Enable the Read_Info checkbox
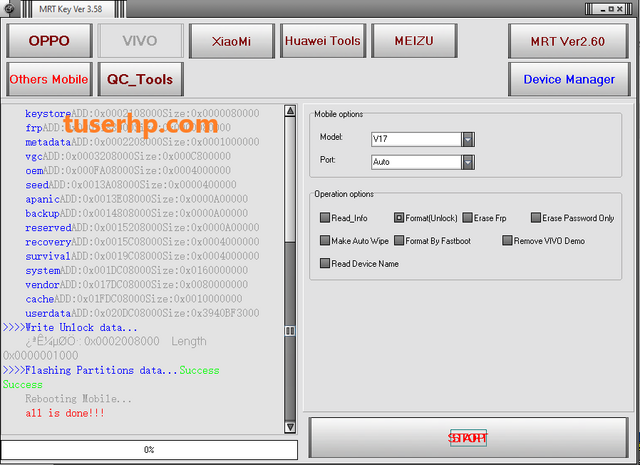Image resolution: width=640 pixels, height=465 pixels. [325, 218]
